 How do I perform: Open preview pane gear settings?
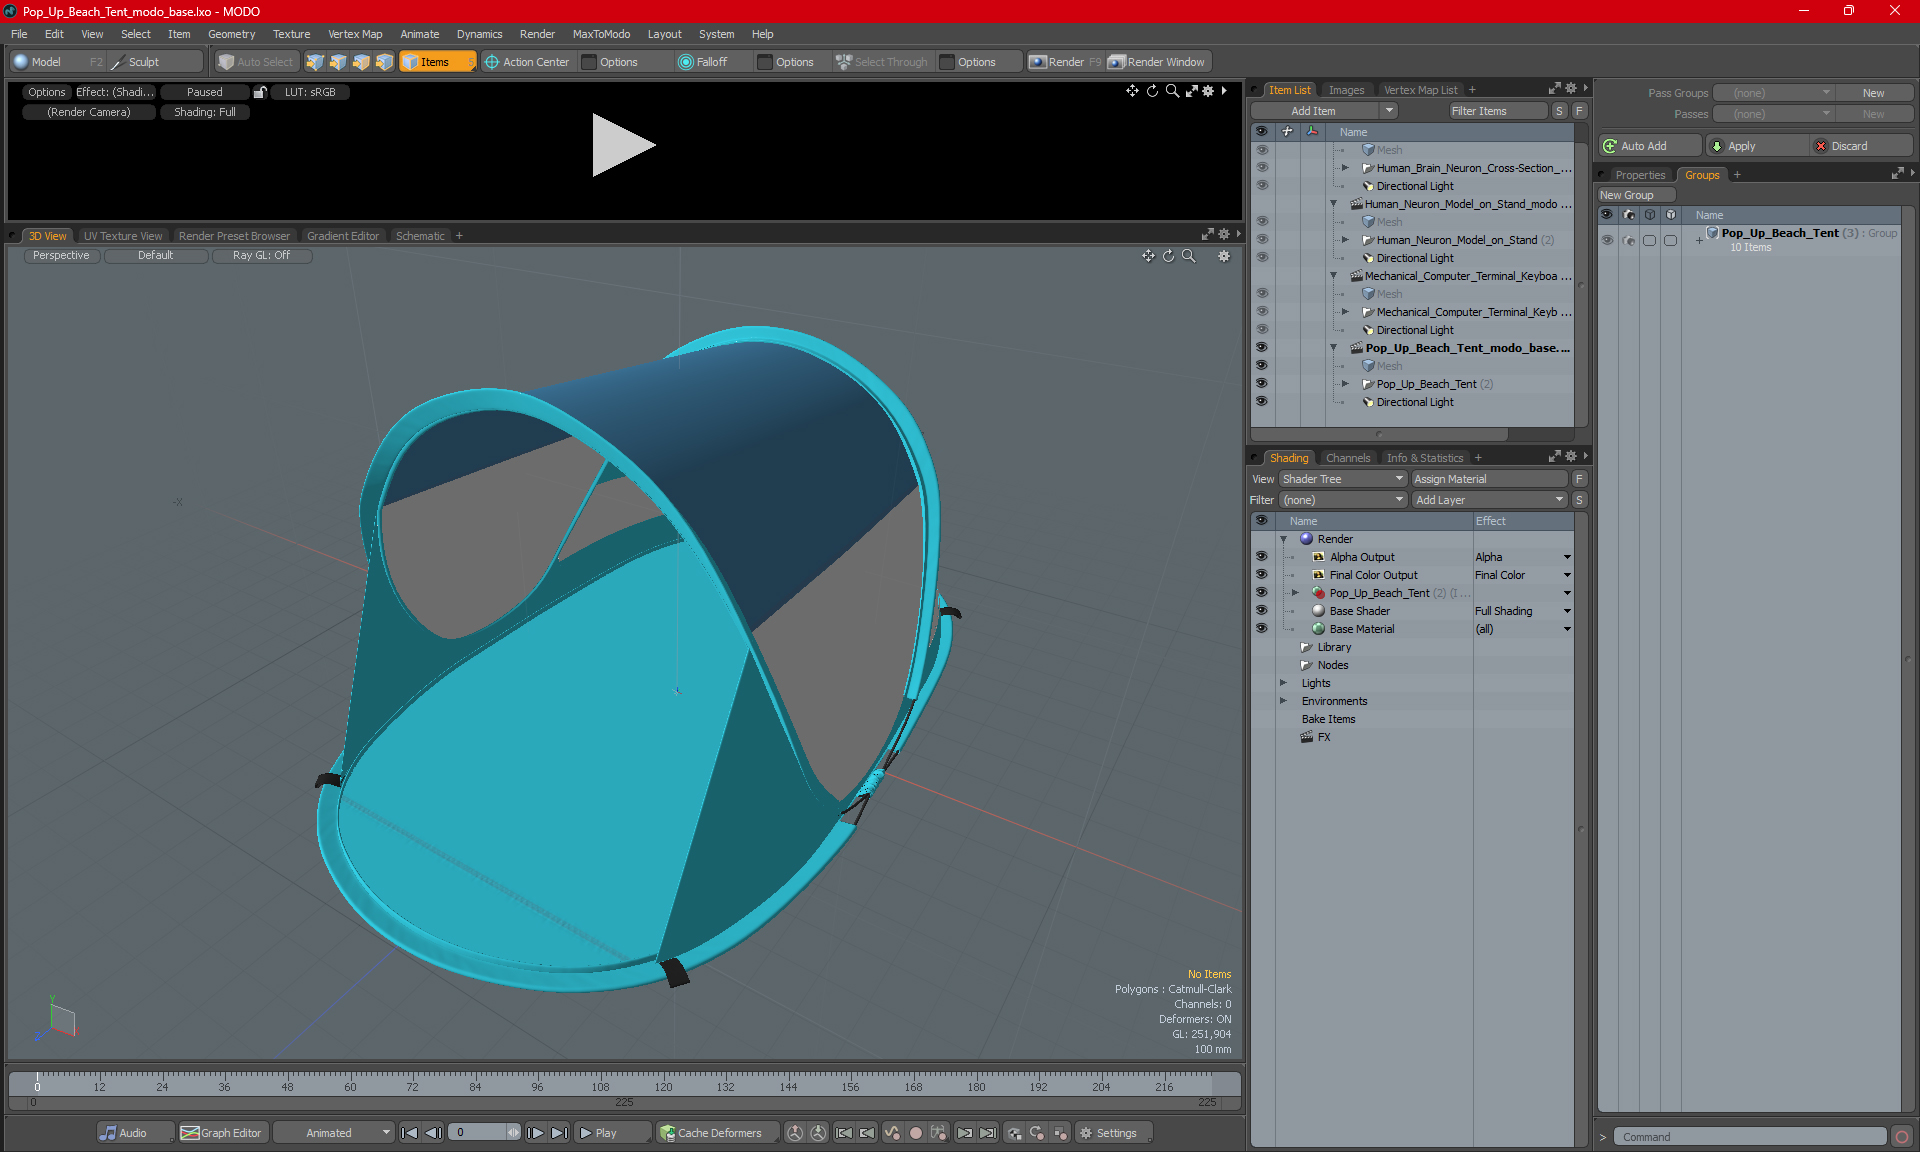pyautogui.click(x=1208, y=91)
